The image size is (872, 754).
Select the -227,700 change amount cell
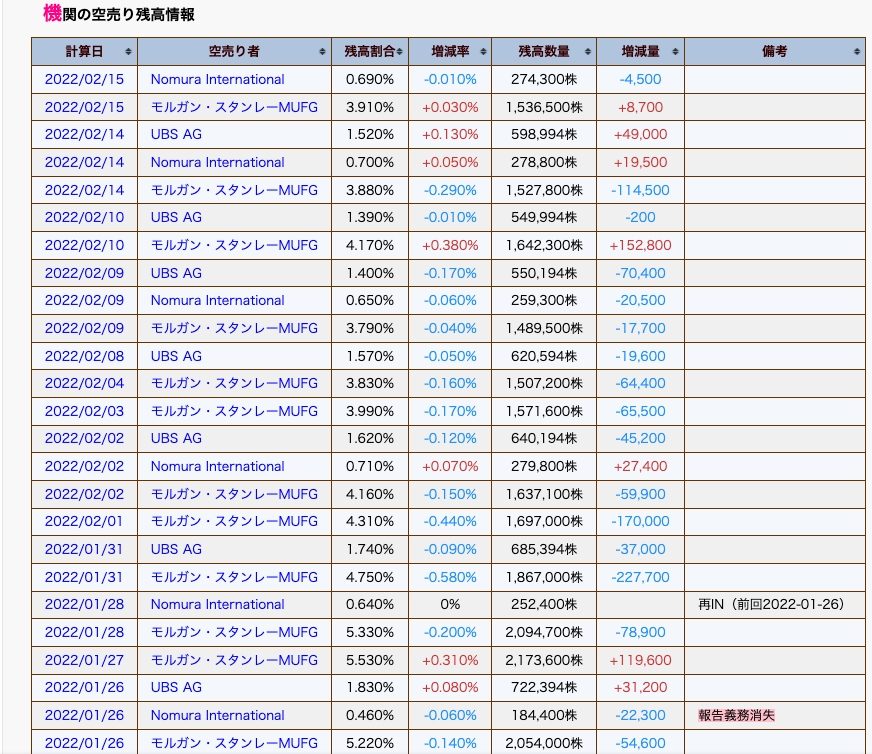point(641,577)
